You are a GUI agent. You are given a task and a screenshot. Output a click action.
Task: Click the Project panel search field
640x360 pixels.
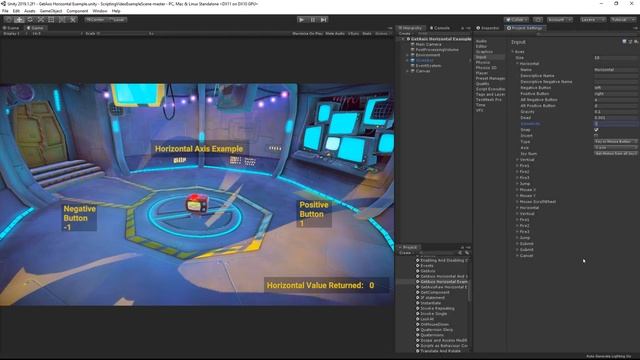438,253
